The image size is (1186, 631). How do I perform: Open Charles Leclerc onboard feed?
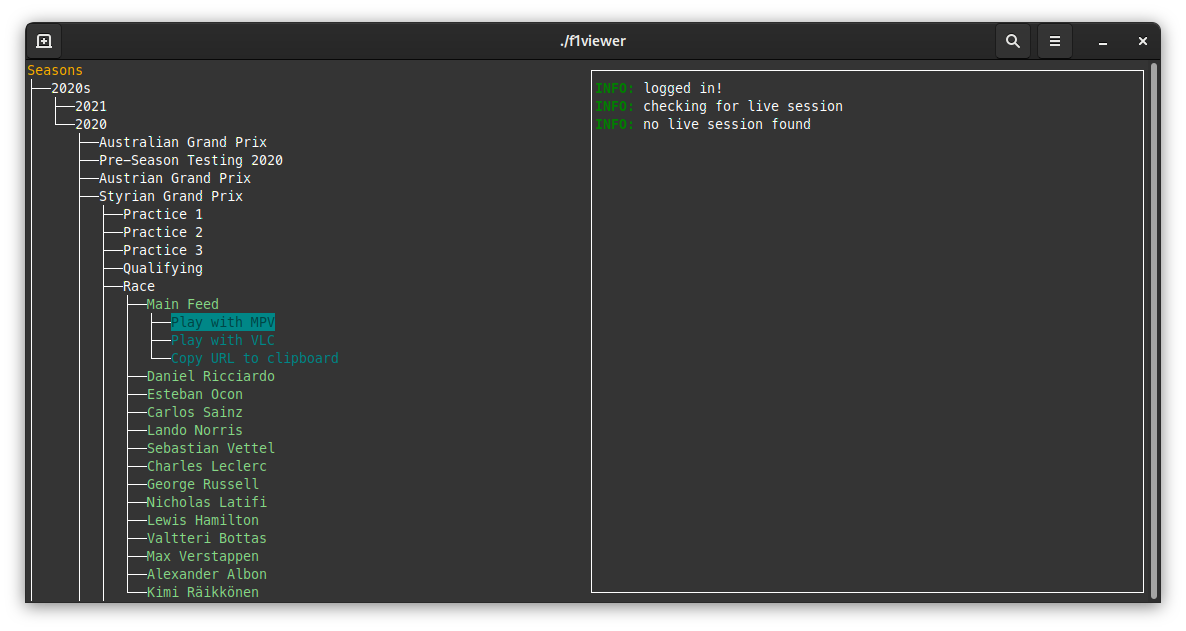[207, 467]
